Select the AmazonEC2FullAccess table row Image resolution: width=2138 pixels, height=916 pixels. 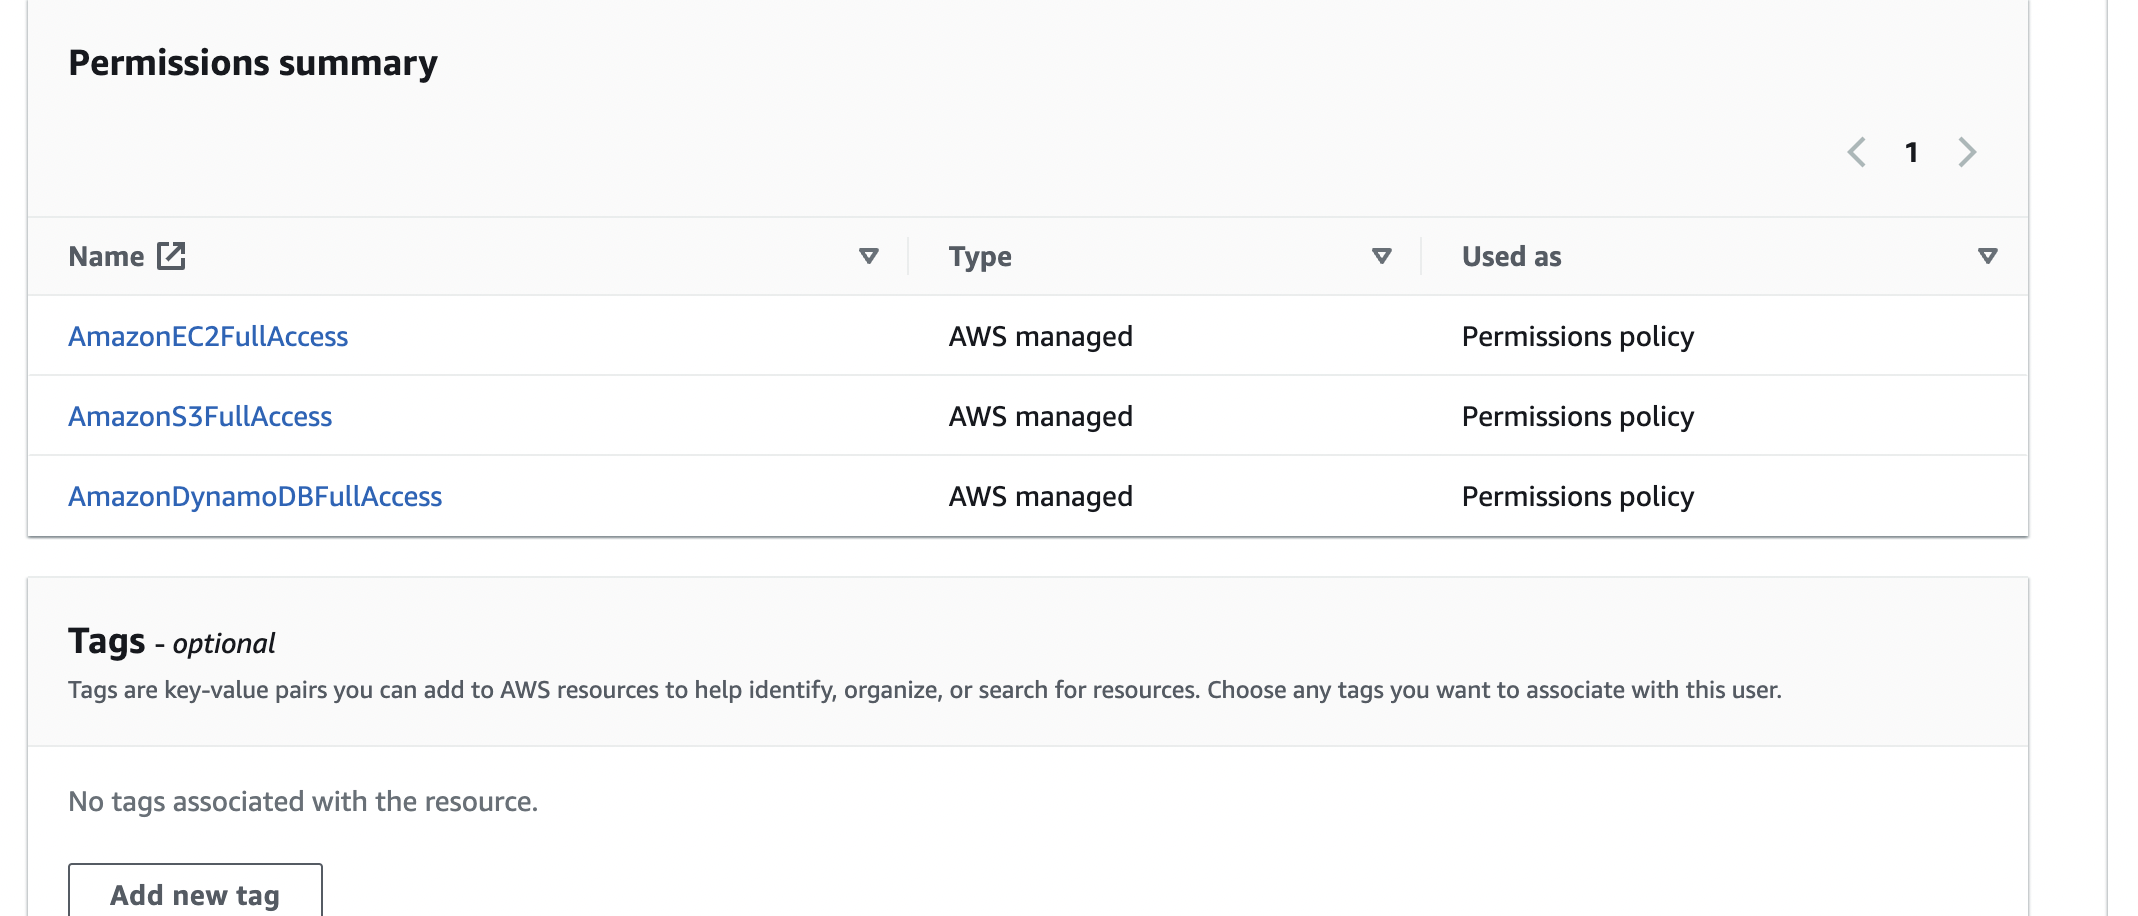(700, 336)
